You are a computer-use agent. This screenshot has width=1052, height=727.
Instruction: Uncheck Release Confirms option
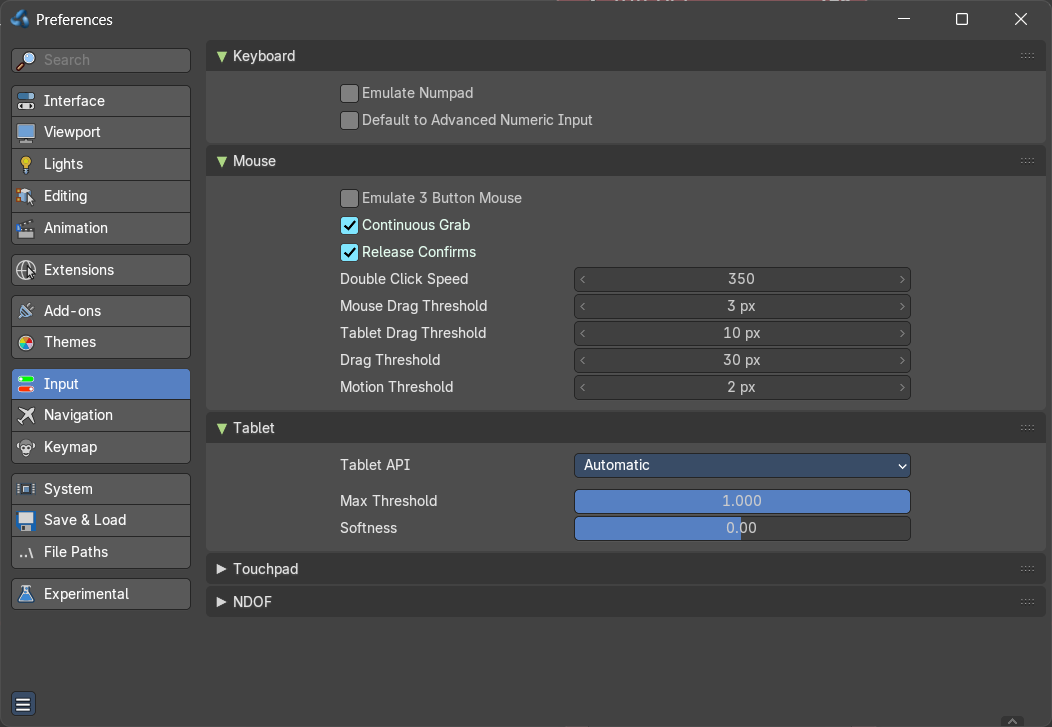coord(349,252)
